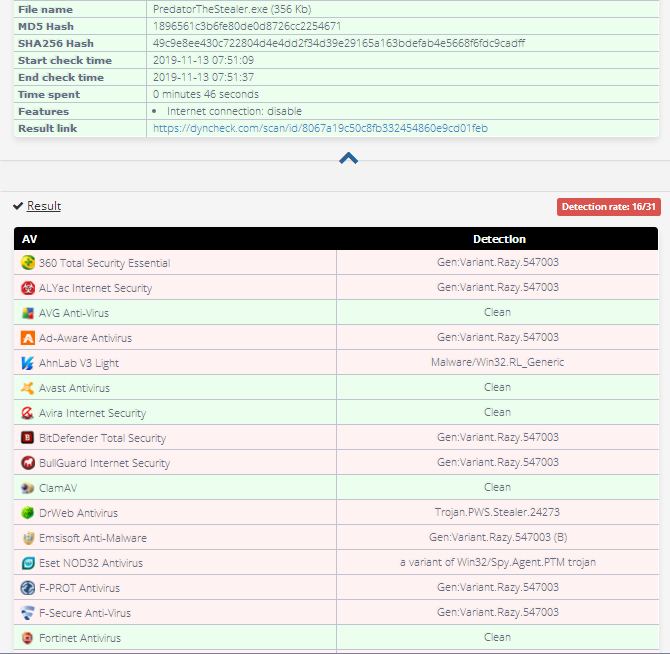Click the 360 Total Security detection result
The height and width of the screenshot is (654, 670).
coord(498,262)
